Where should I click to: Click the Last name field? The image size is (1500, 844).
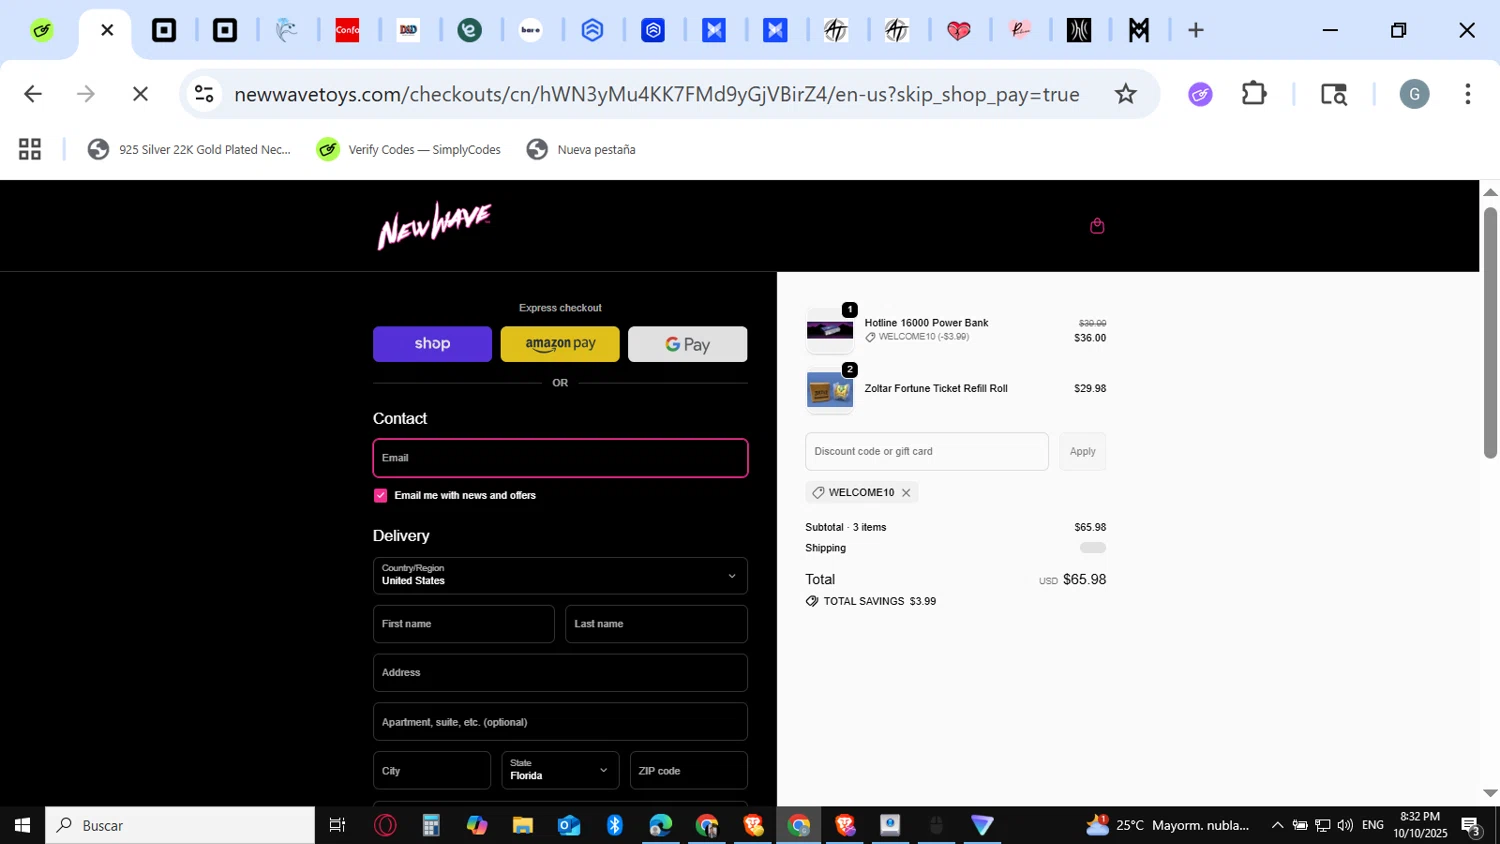(656, 624)
